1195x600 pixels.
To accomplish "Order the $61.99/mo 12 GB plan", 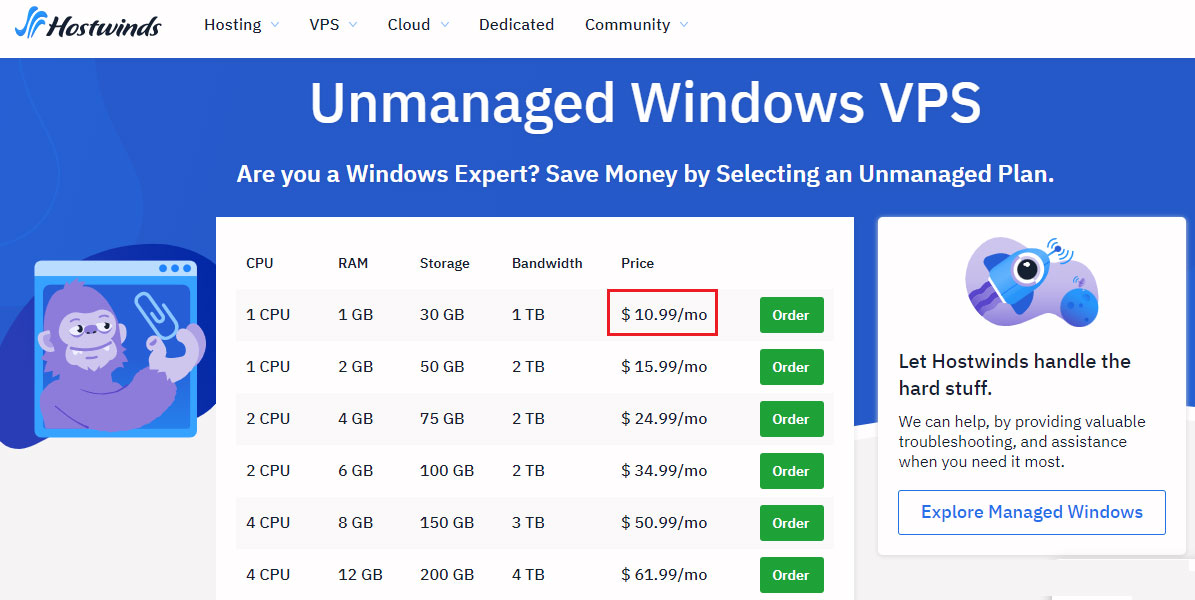I will tap(791, 574).
